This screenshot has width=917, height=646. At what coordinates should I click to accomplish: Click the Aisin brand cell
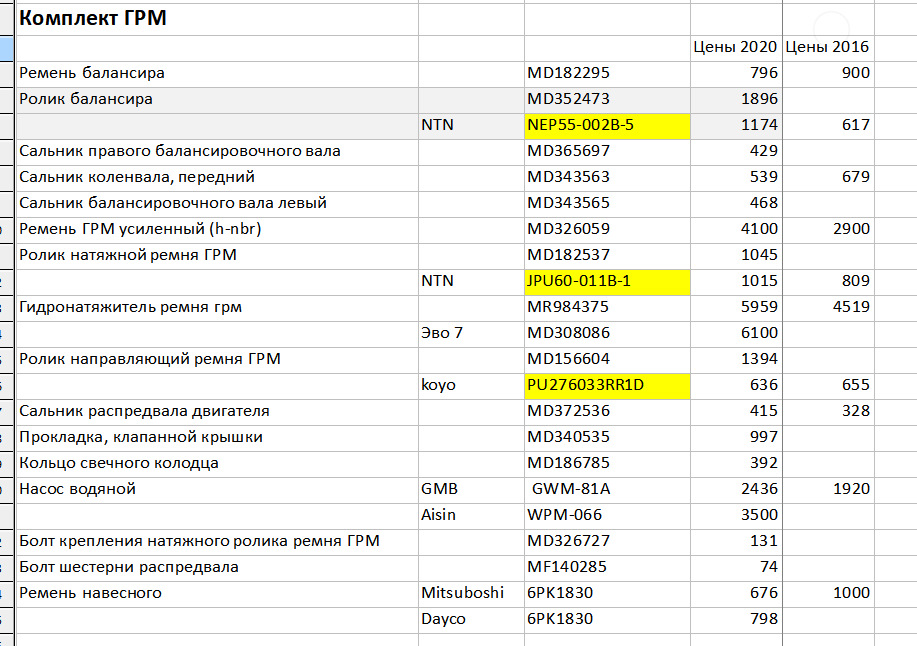click(471, 516)
